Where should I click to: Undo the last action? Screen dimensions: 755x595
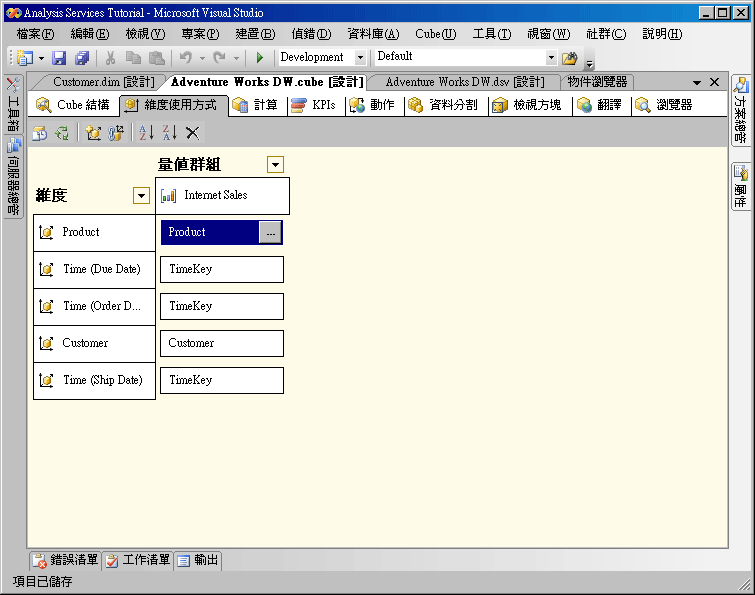coord(186,58)
